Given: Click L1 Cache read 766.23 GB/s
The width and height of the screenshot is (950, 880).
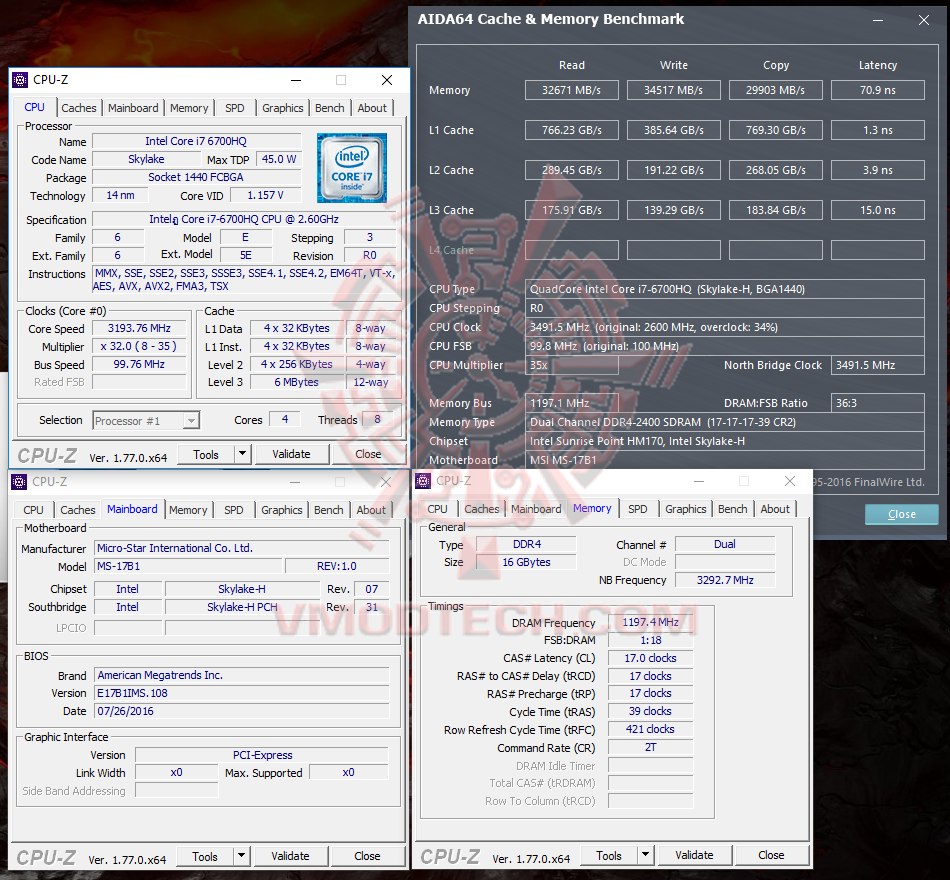Looking at the screenshot, I should coord(571,130).
